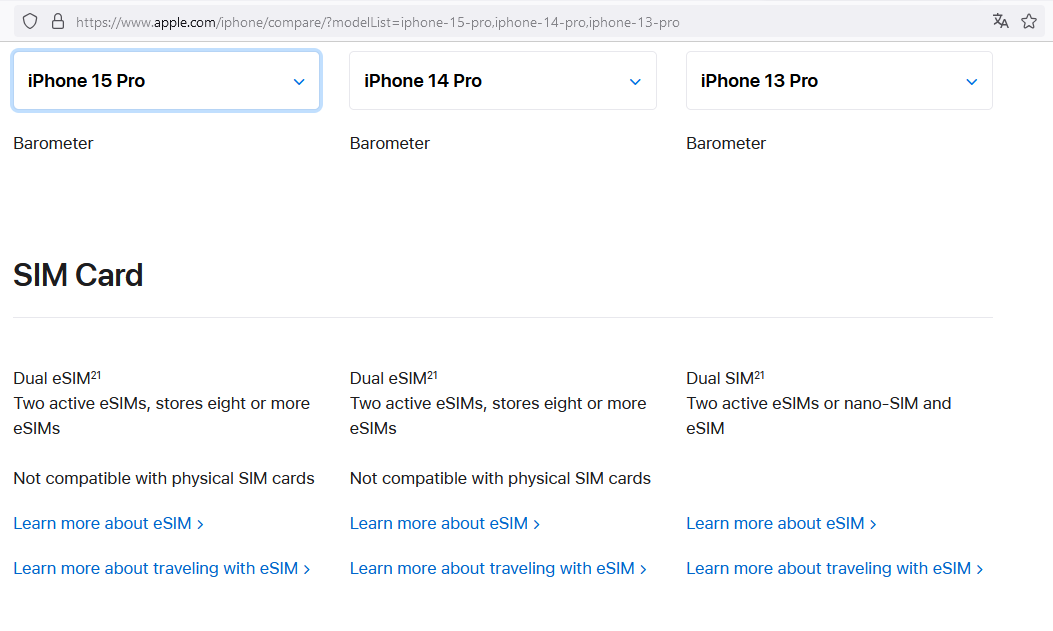The width and height of the screenshot is (1053, 631).
Task: Click the Barometer text under iPhone 13 Pro
Action: [x=726, y=143]
